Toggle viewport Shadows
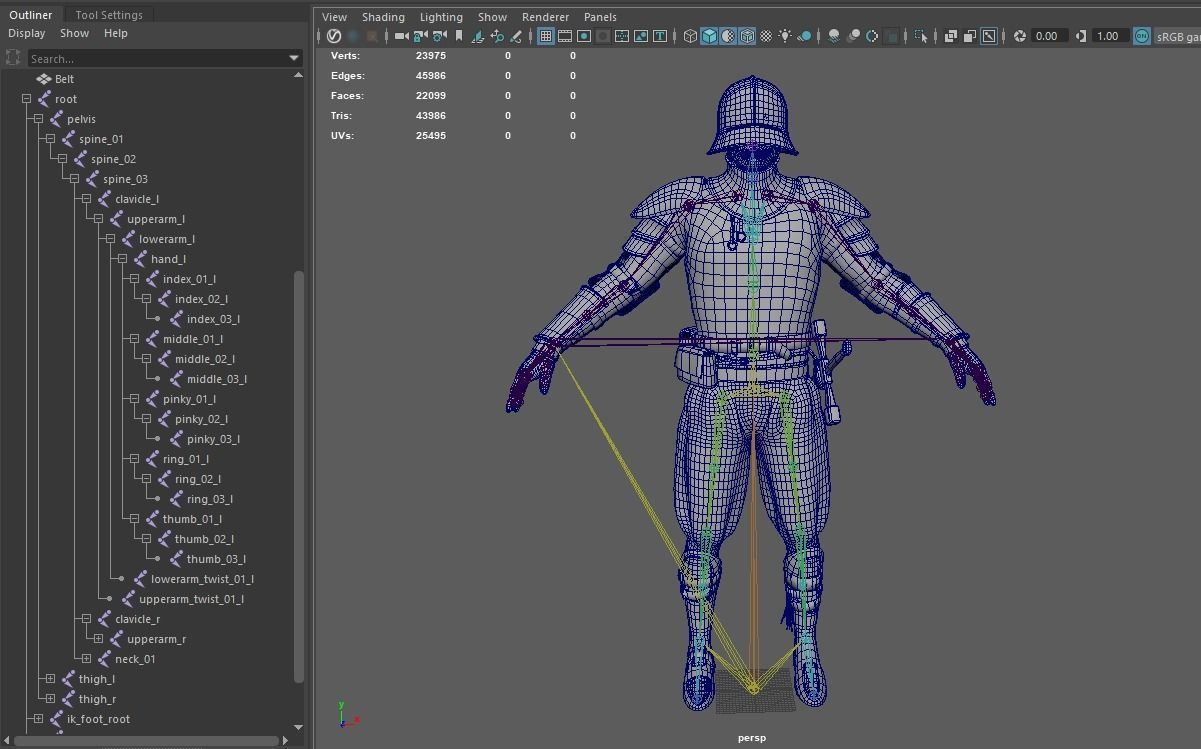Screen dimensions: 1201x749 tap(804, 36)
